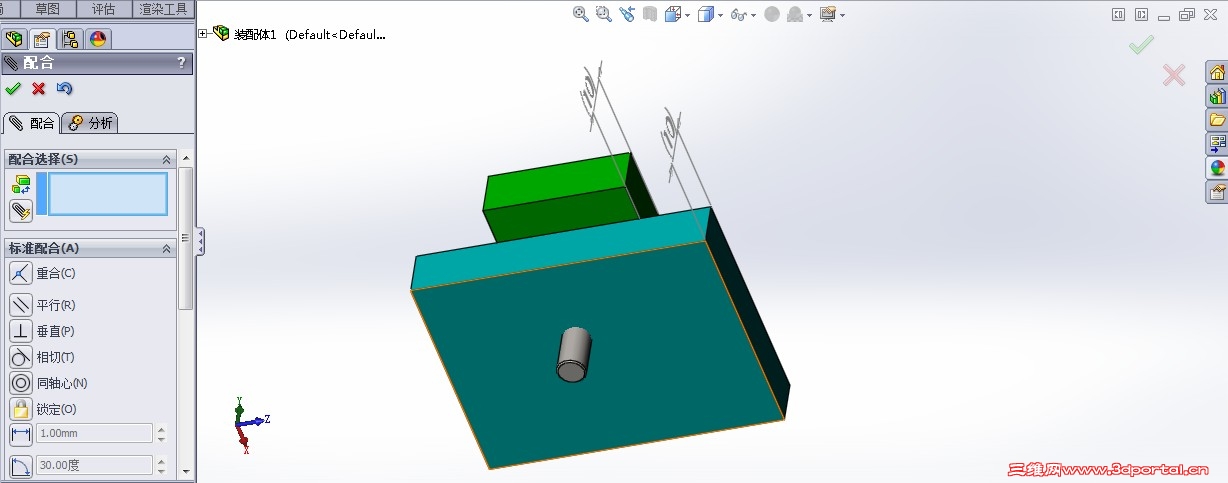Cancel the mate with the red X
Viewport: 1228px width, 483px height.
39,89
